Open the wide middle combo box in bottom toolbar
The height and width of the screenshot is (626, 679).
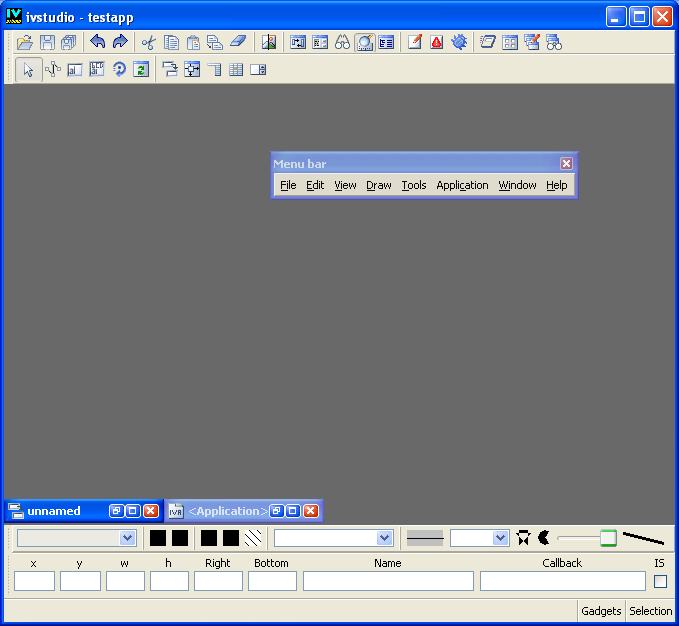click(334, 538)
